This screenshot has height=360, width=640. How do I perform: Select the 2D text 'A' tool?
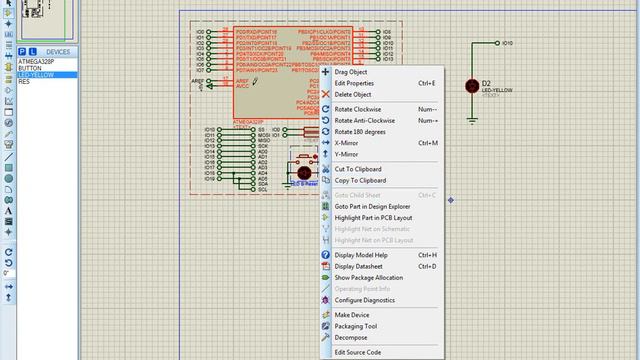(8, 211)
